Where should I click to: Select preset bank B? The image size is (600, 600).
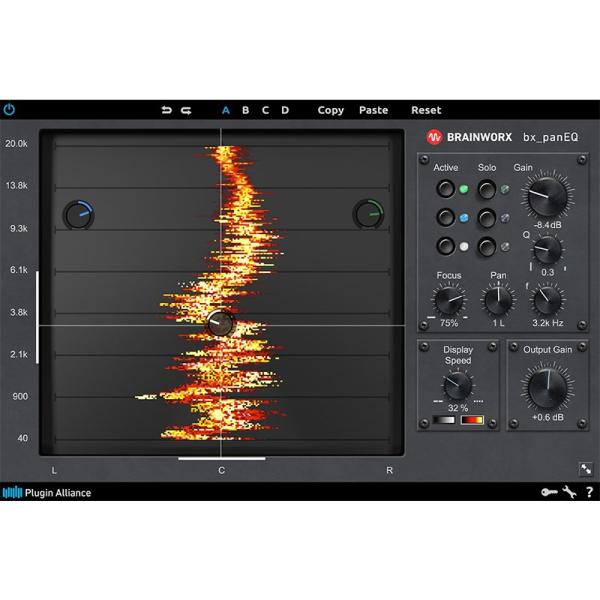pos(246,110)
